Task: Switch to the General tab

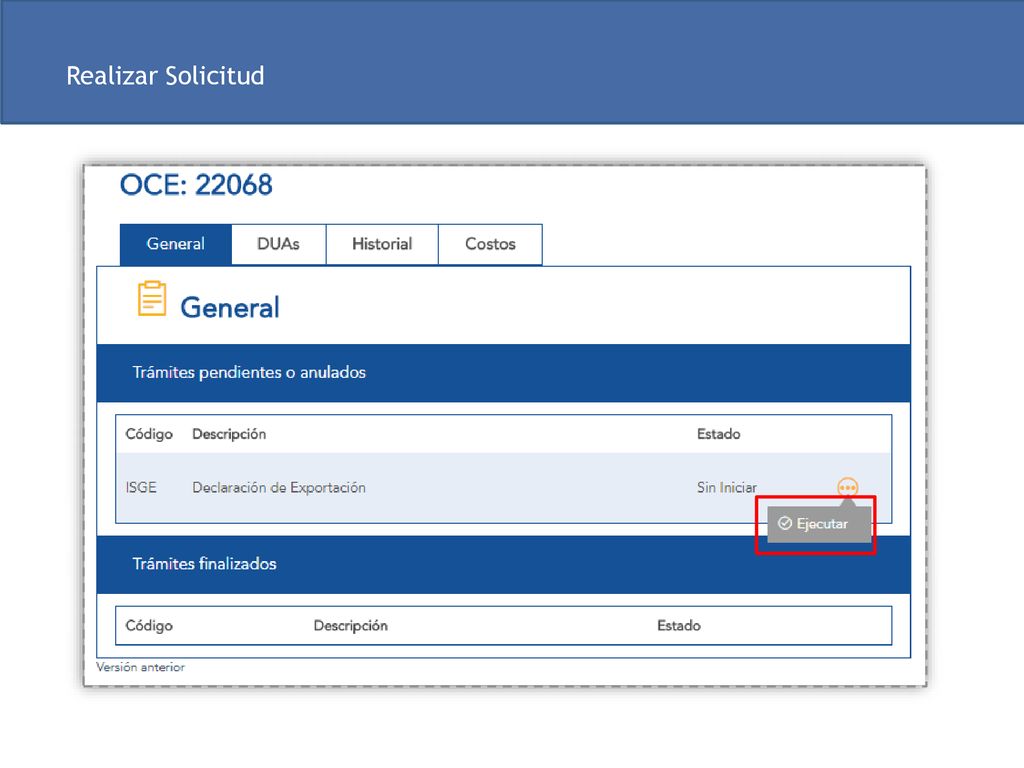Action: tap(176, 244)
